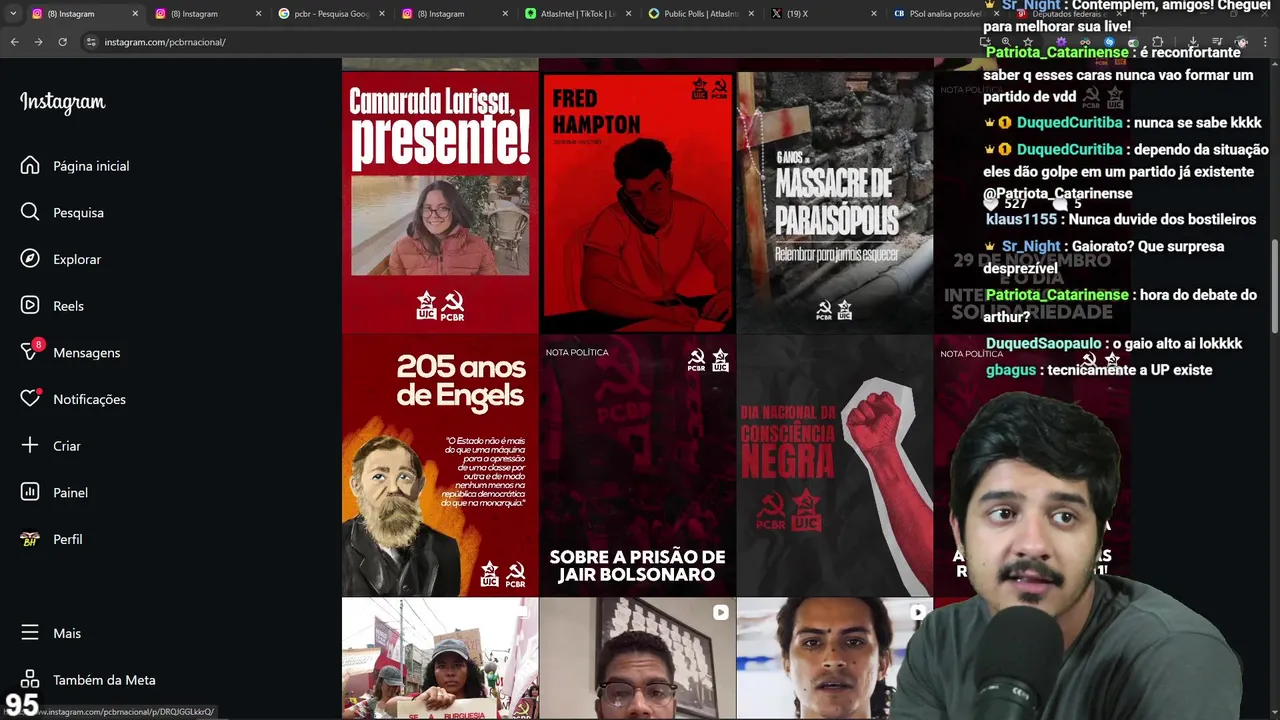Close the pcbr Pesquisa Google tab

381,14
